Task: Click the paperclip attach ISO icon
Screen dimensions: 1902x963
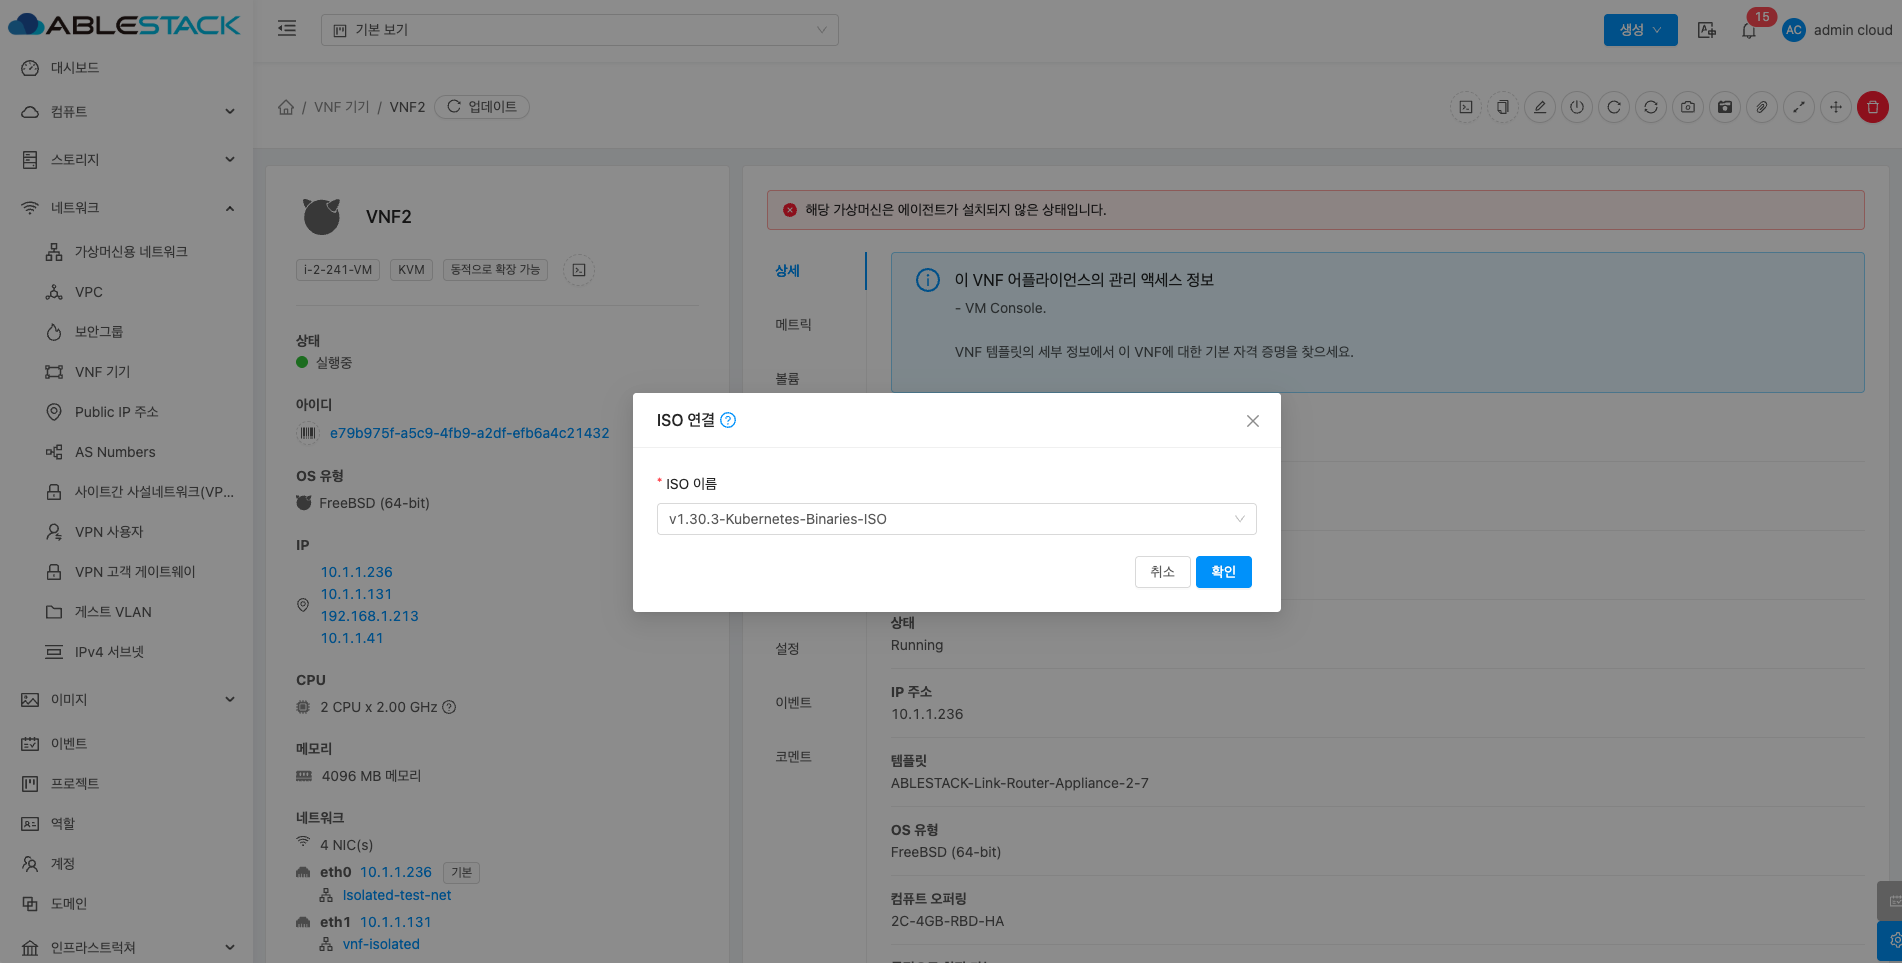Action: tap(1762, 107)
